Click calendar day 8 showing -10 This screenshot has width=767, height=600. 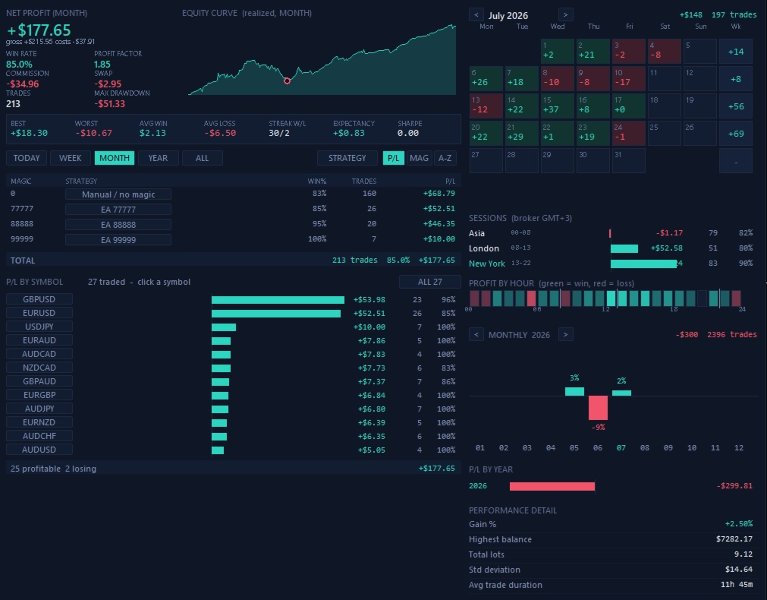[557, 79]
